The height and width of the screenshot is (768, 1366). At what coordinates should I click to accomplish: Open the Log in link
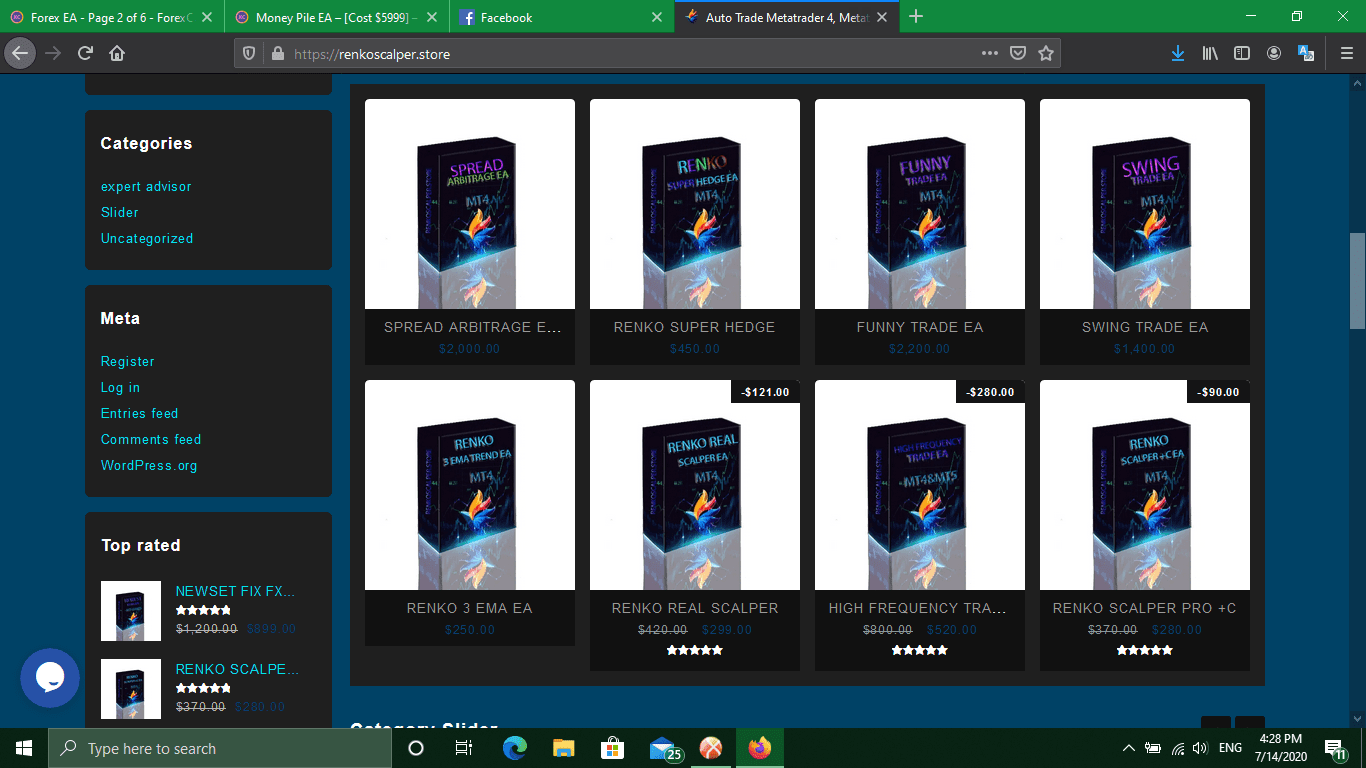[x=120, y=388]
